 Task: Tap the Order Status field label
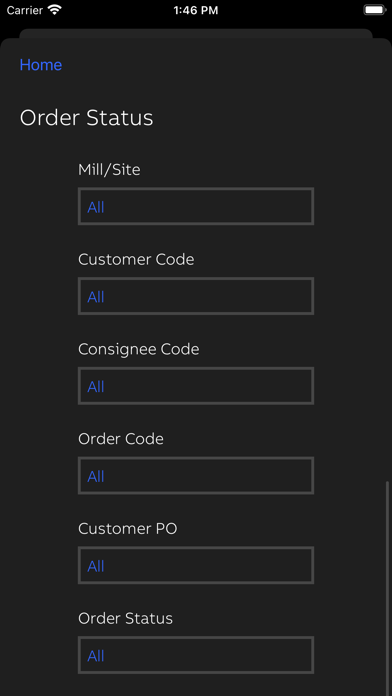pyautogui.click(x=125, y=618)
